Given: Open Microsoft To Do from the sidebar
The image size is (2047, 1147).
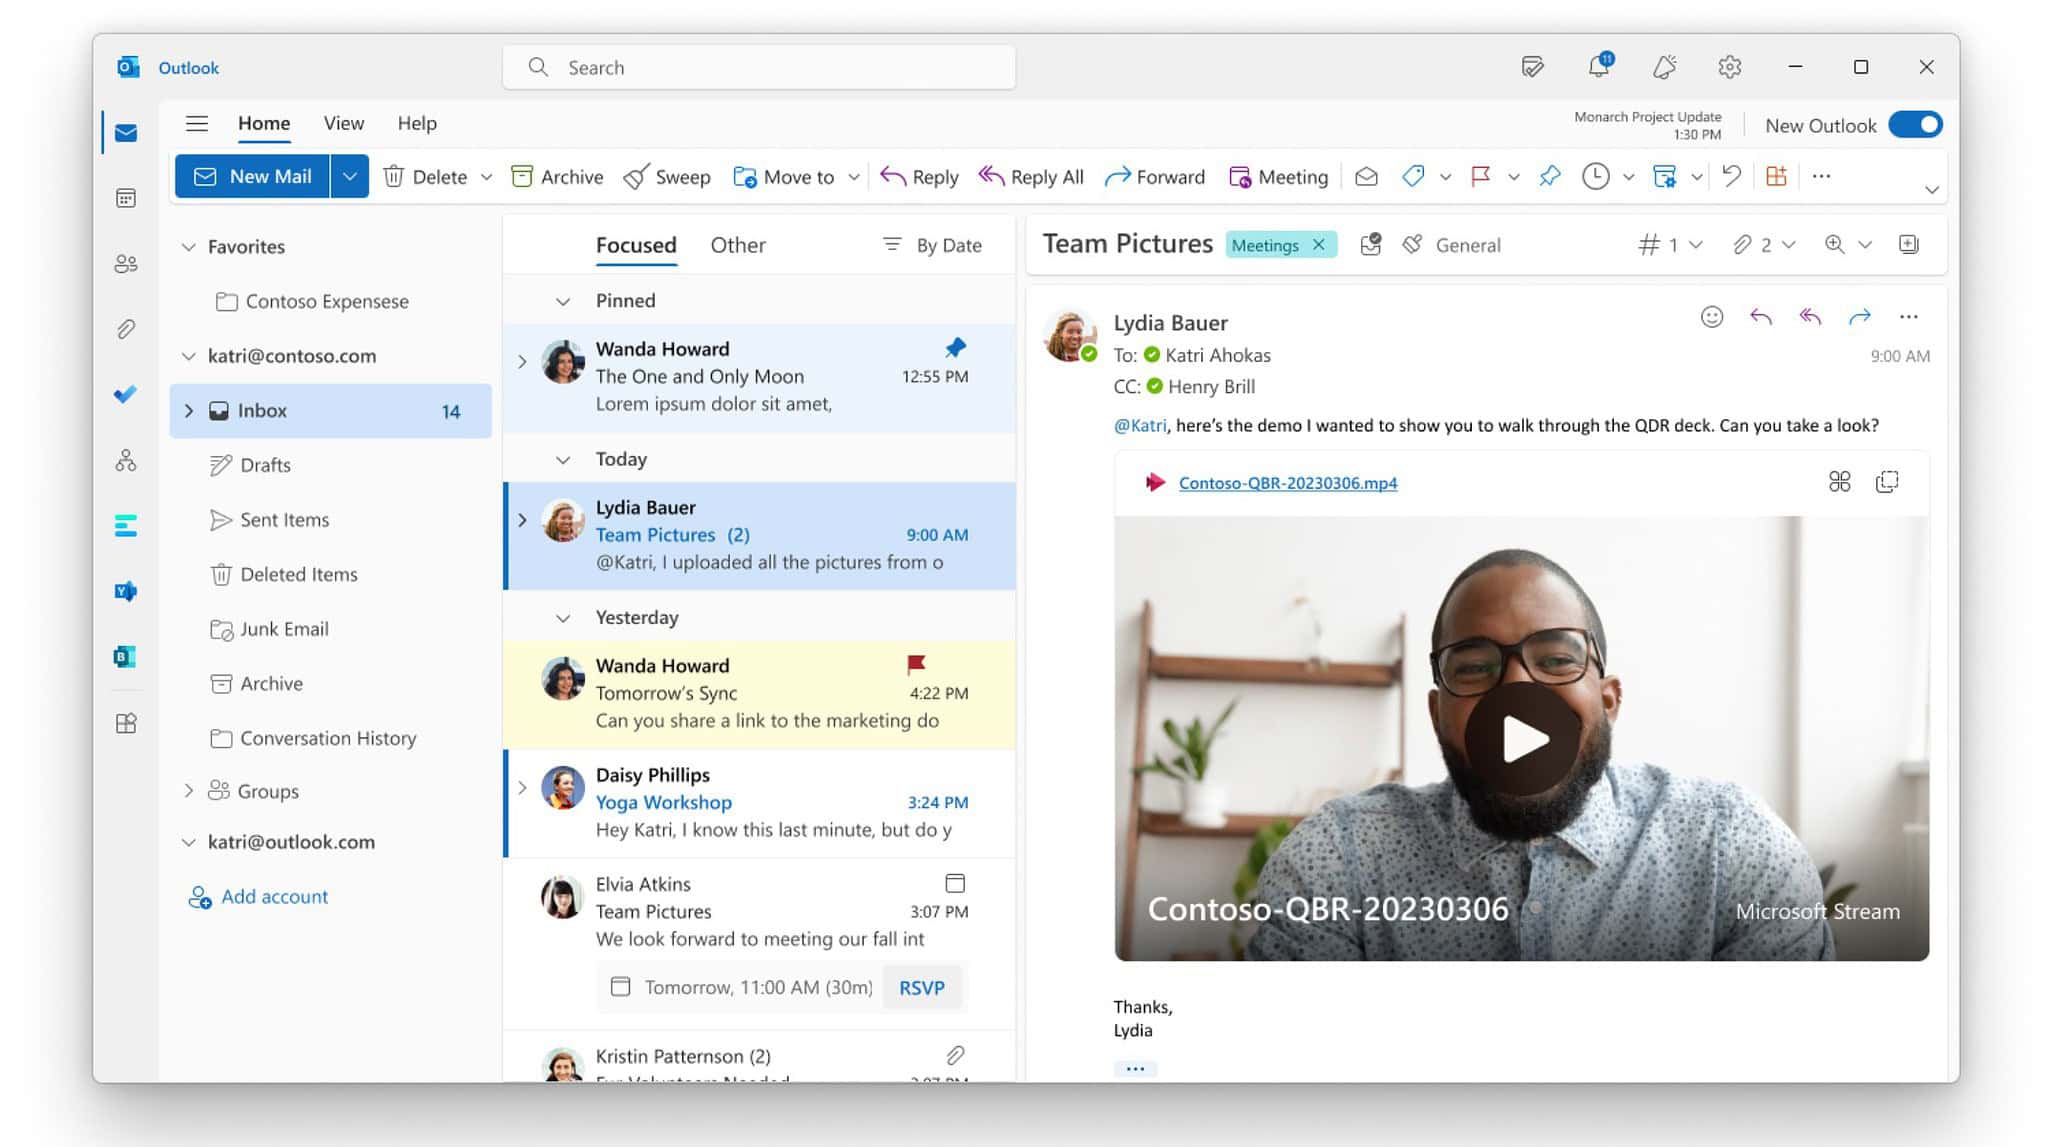Looking at the screenshot, I should pos(126,395).
